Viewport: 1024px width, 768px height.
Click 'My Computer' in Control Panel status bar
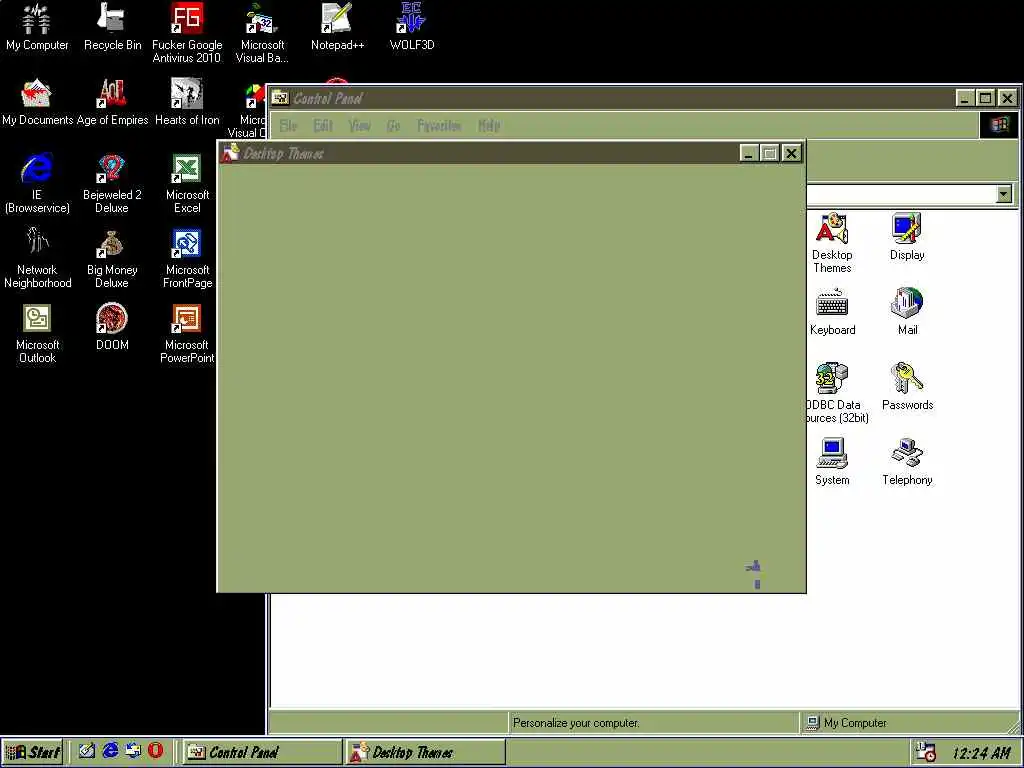(855, 723)
